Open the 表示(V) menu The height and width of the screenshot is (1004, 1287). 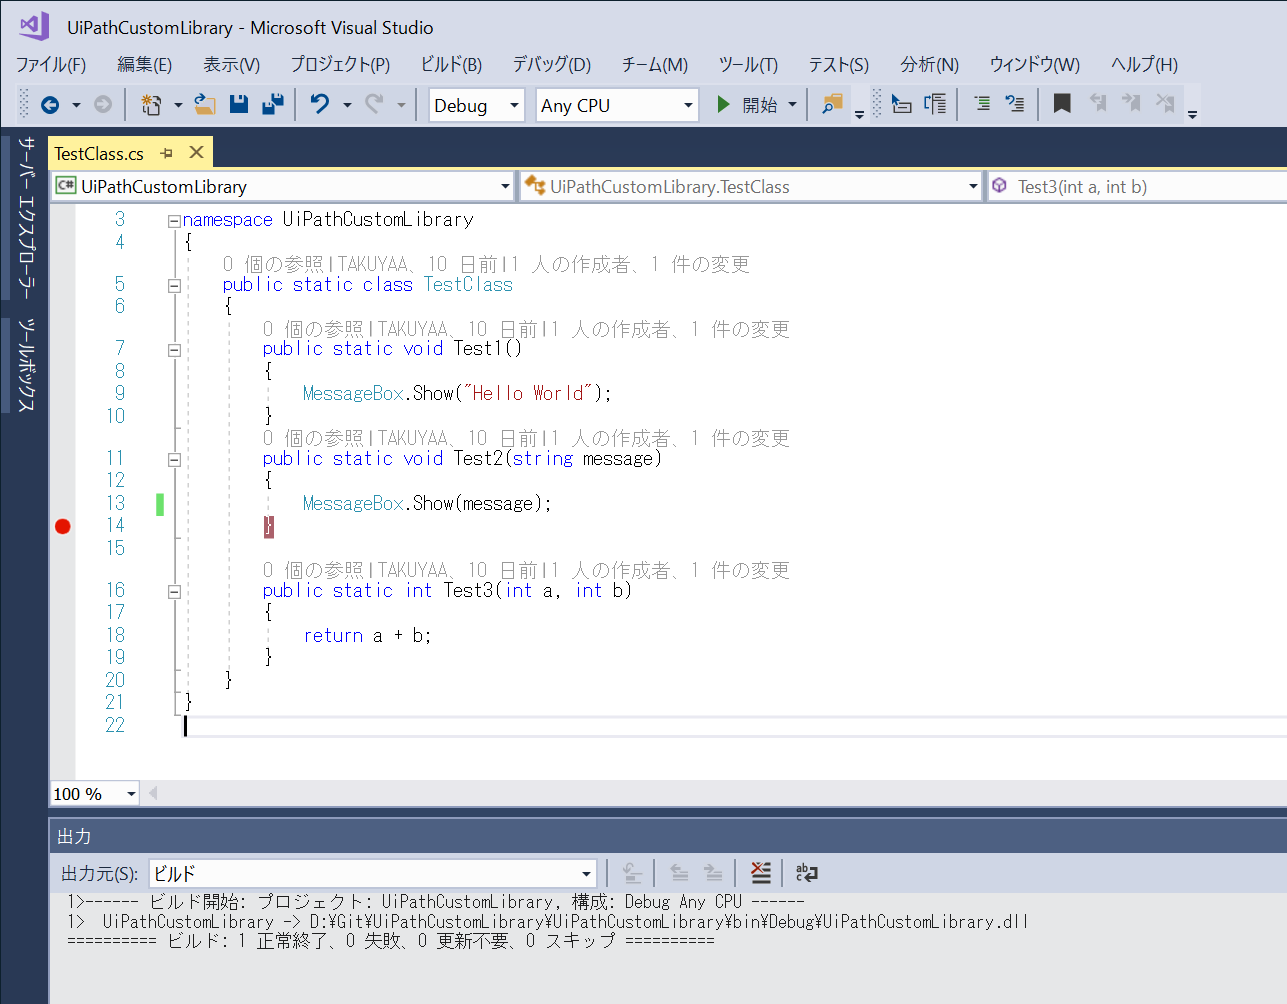tap(231, 64)
